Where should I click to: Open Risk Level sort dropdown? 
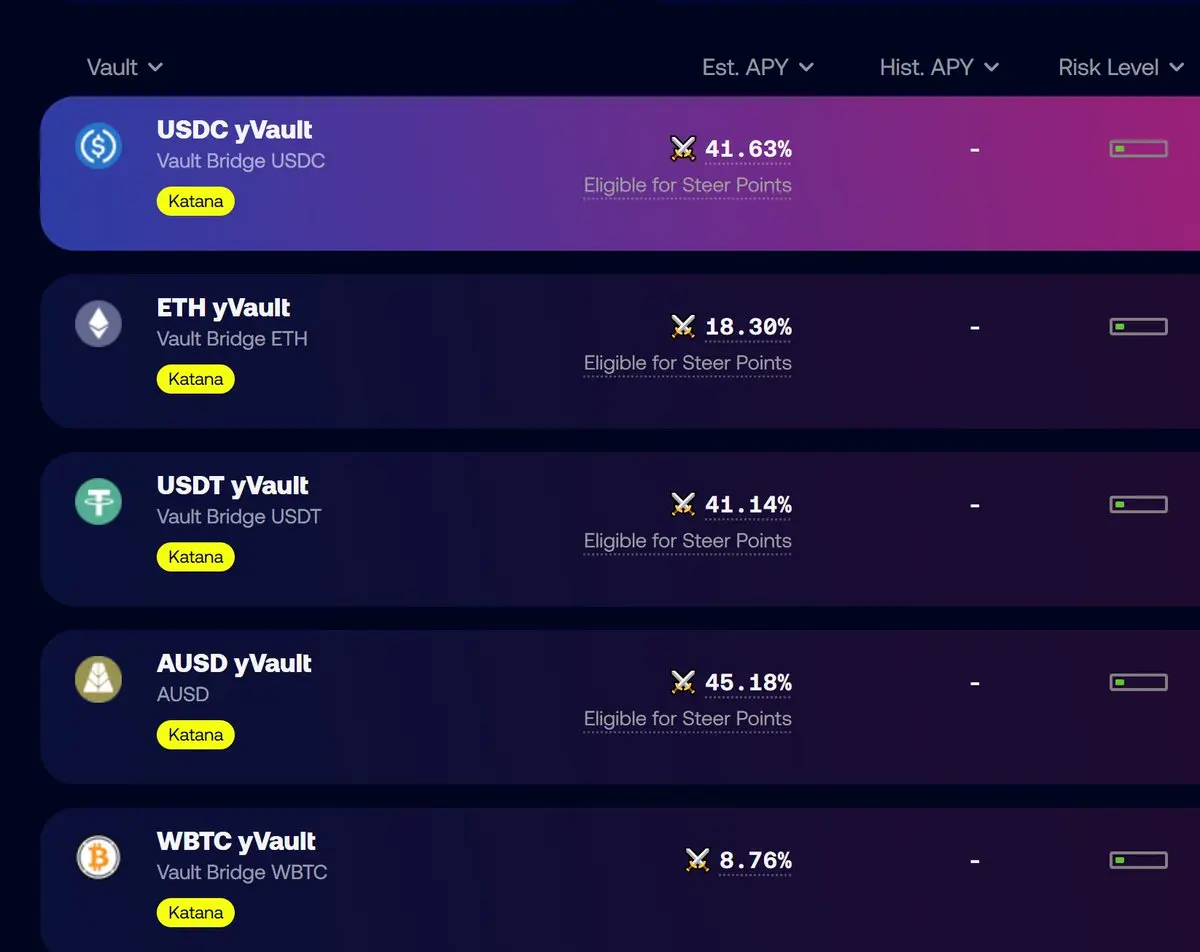(x=1120, y=67)
